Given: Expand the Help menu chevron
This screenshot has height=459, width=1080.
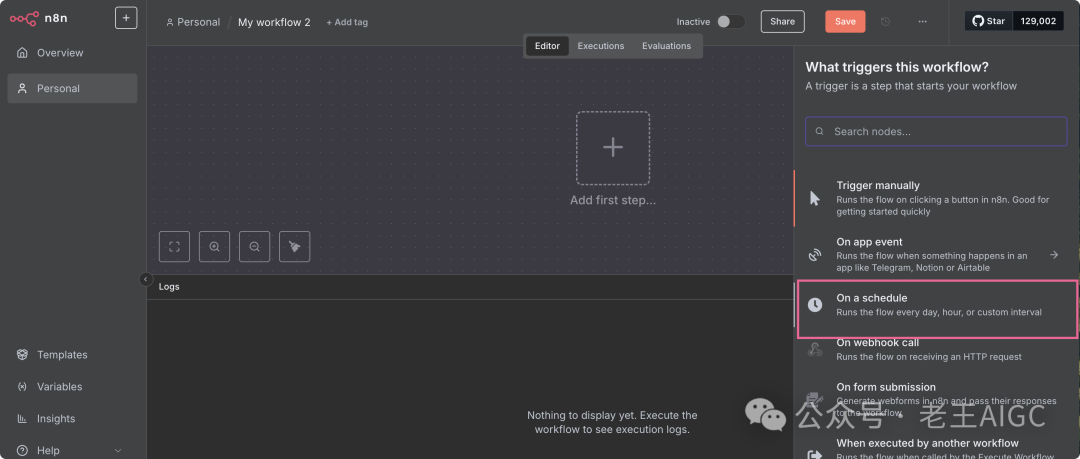Looking at the screenshot, I should [118, 450].
